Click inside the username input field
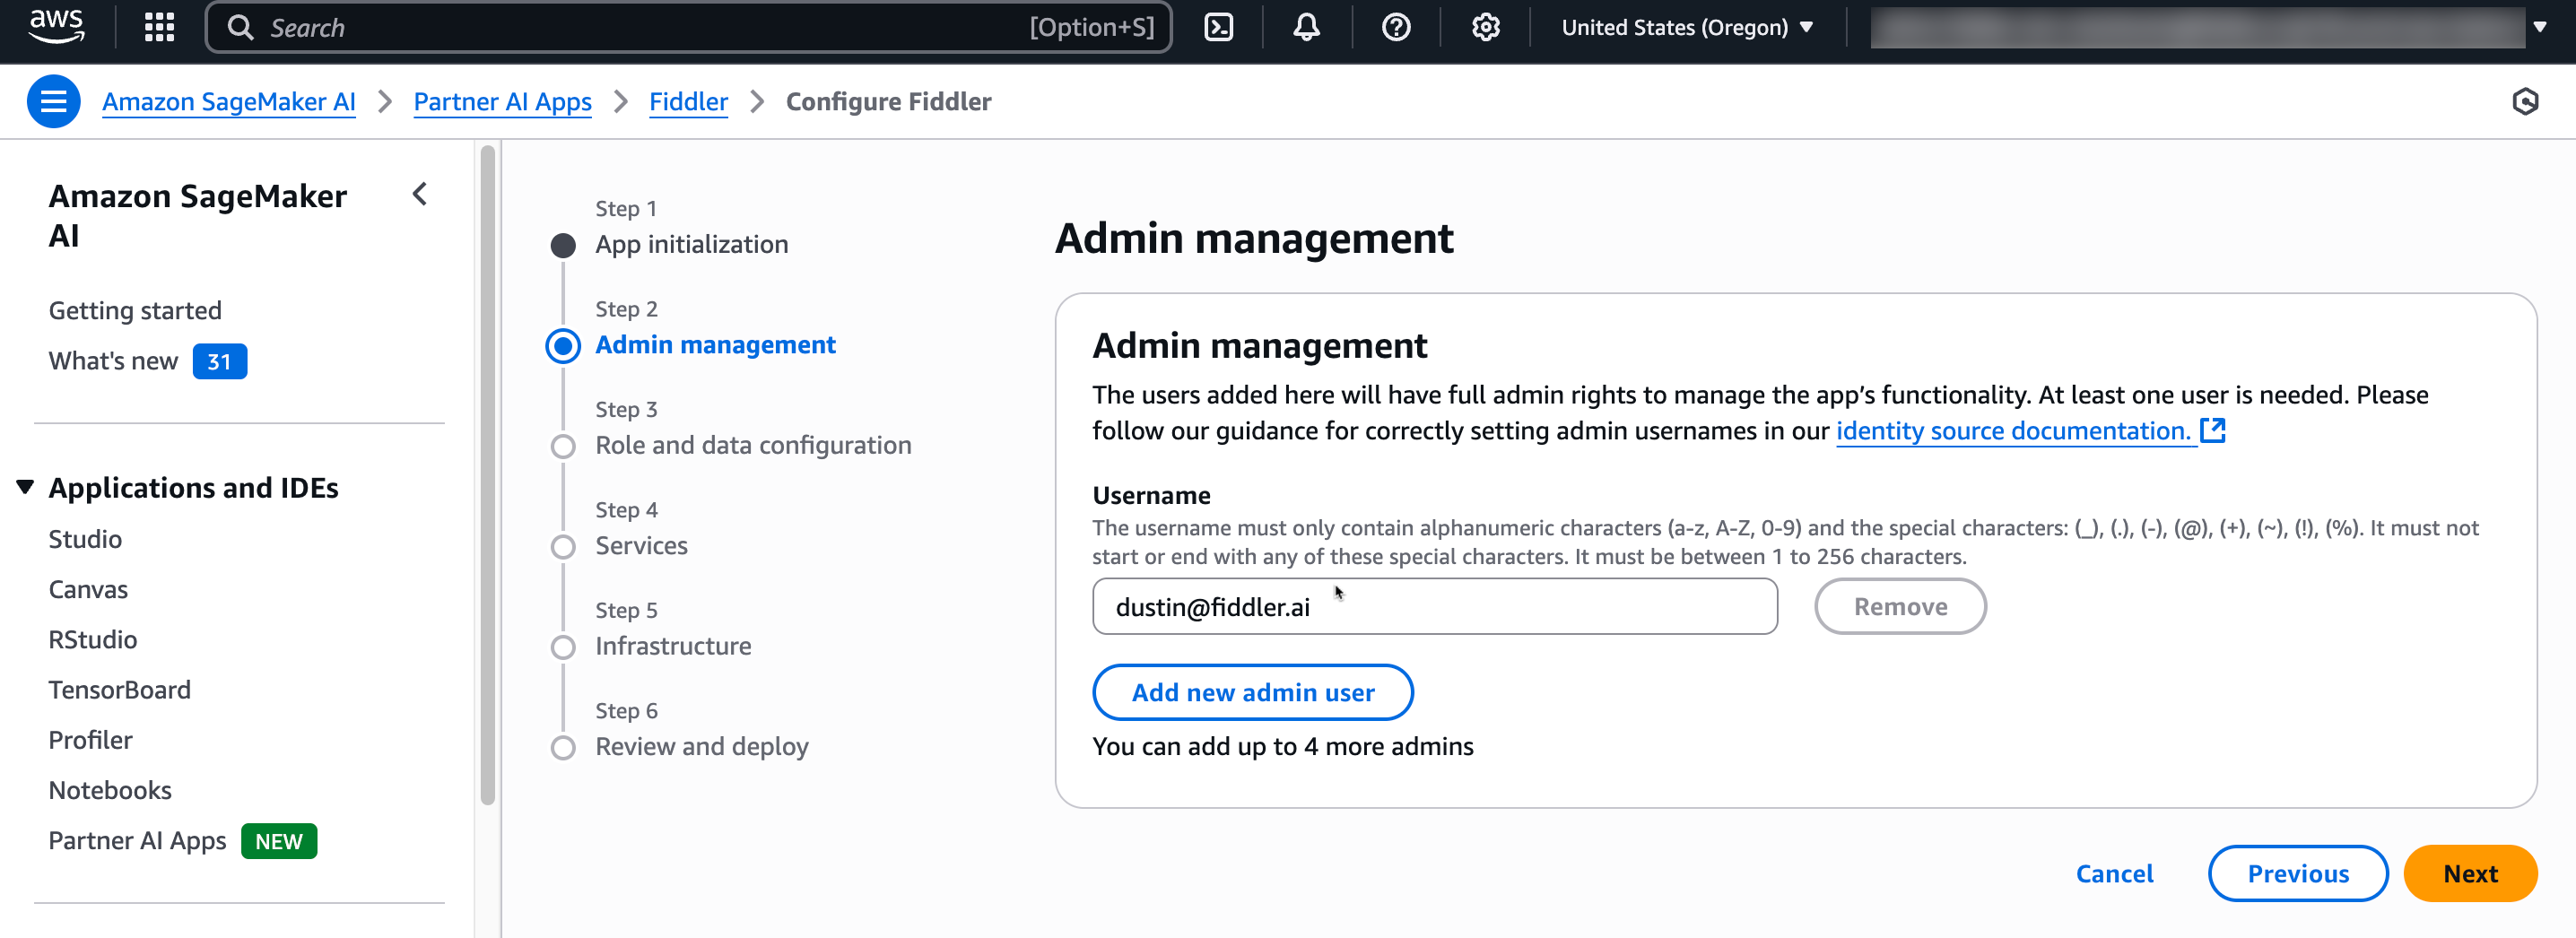 click(x=1434, y=606)
